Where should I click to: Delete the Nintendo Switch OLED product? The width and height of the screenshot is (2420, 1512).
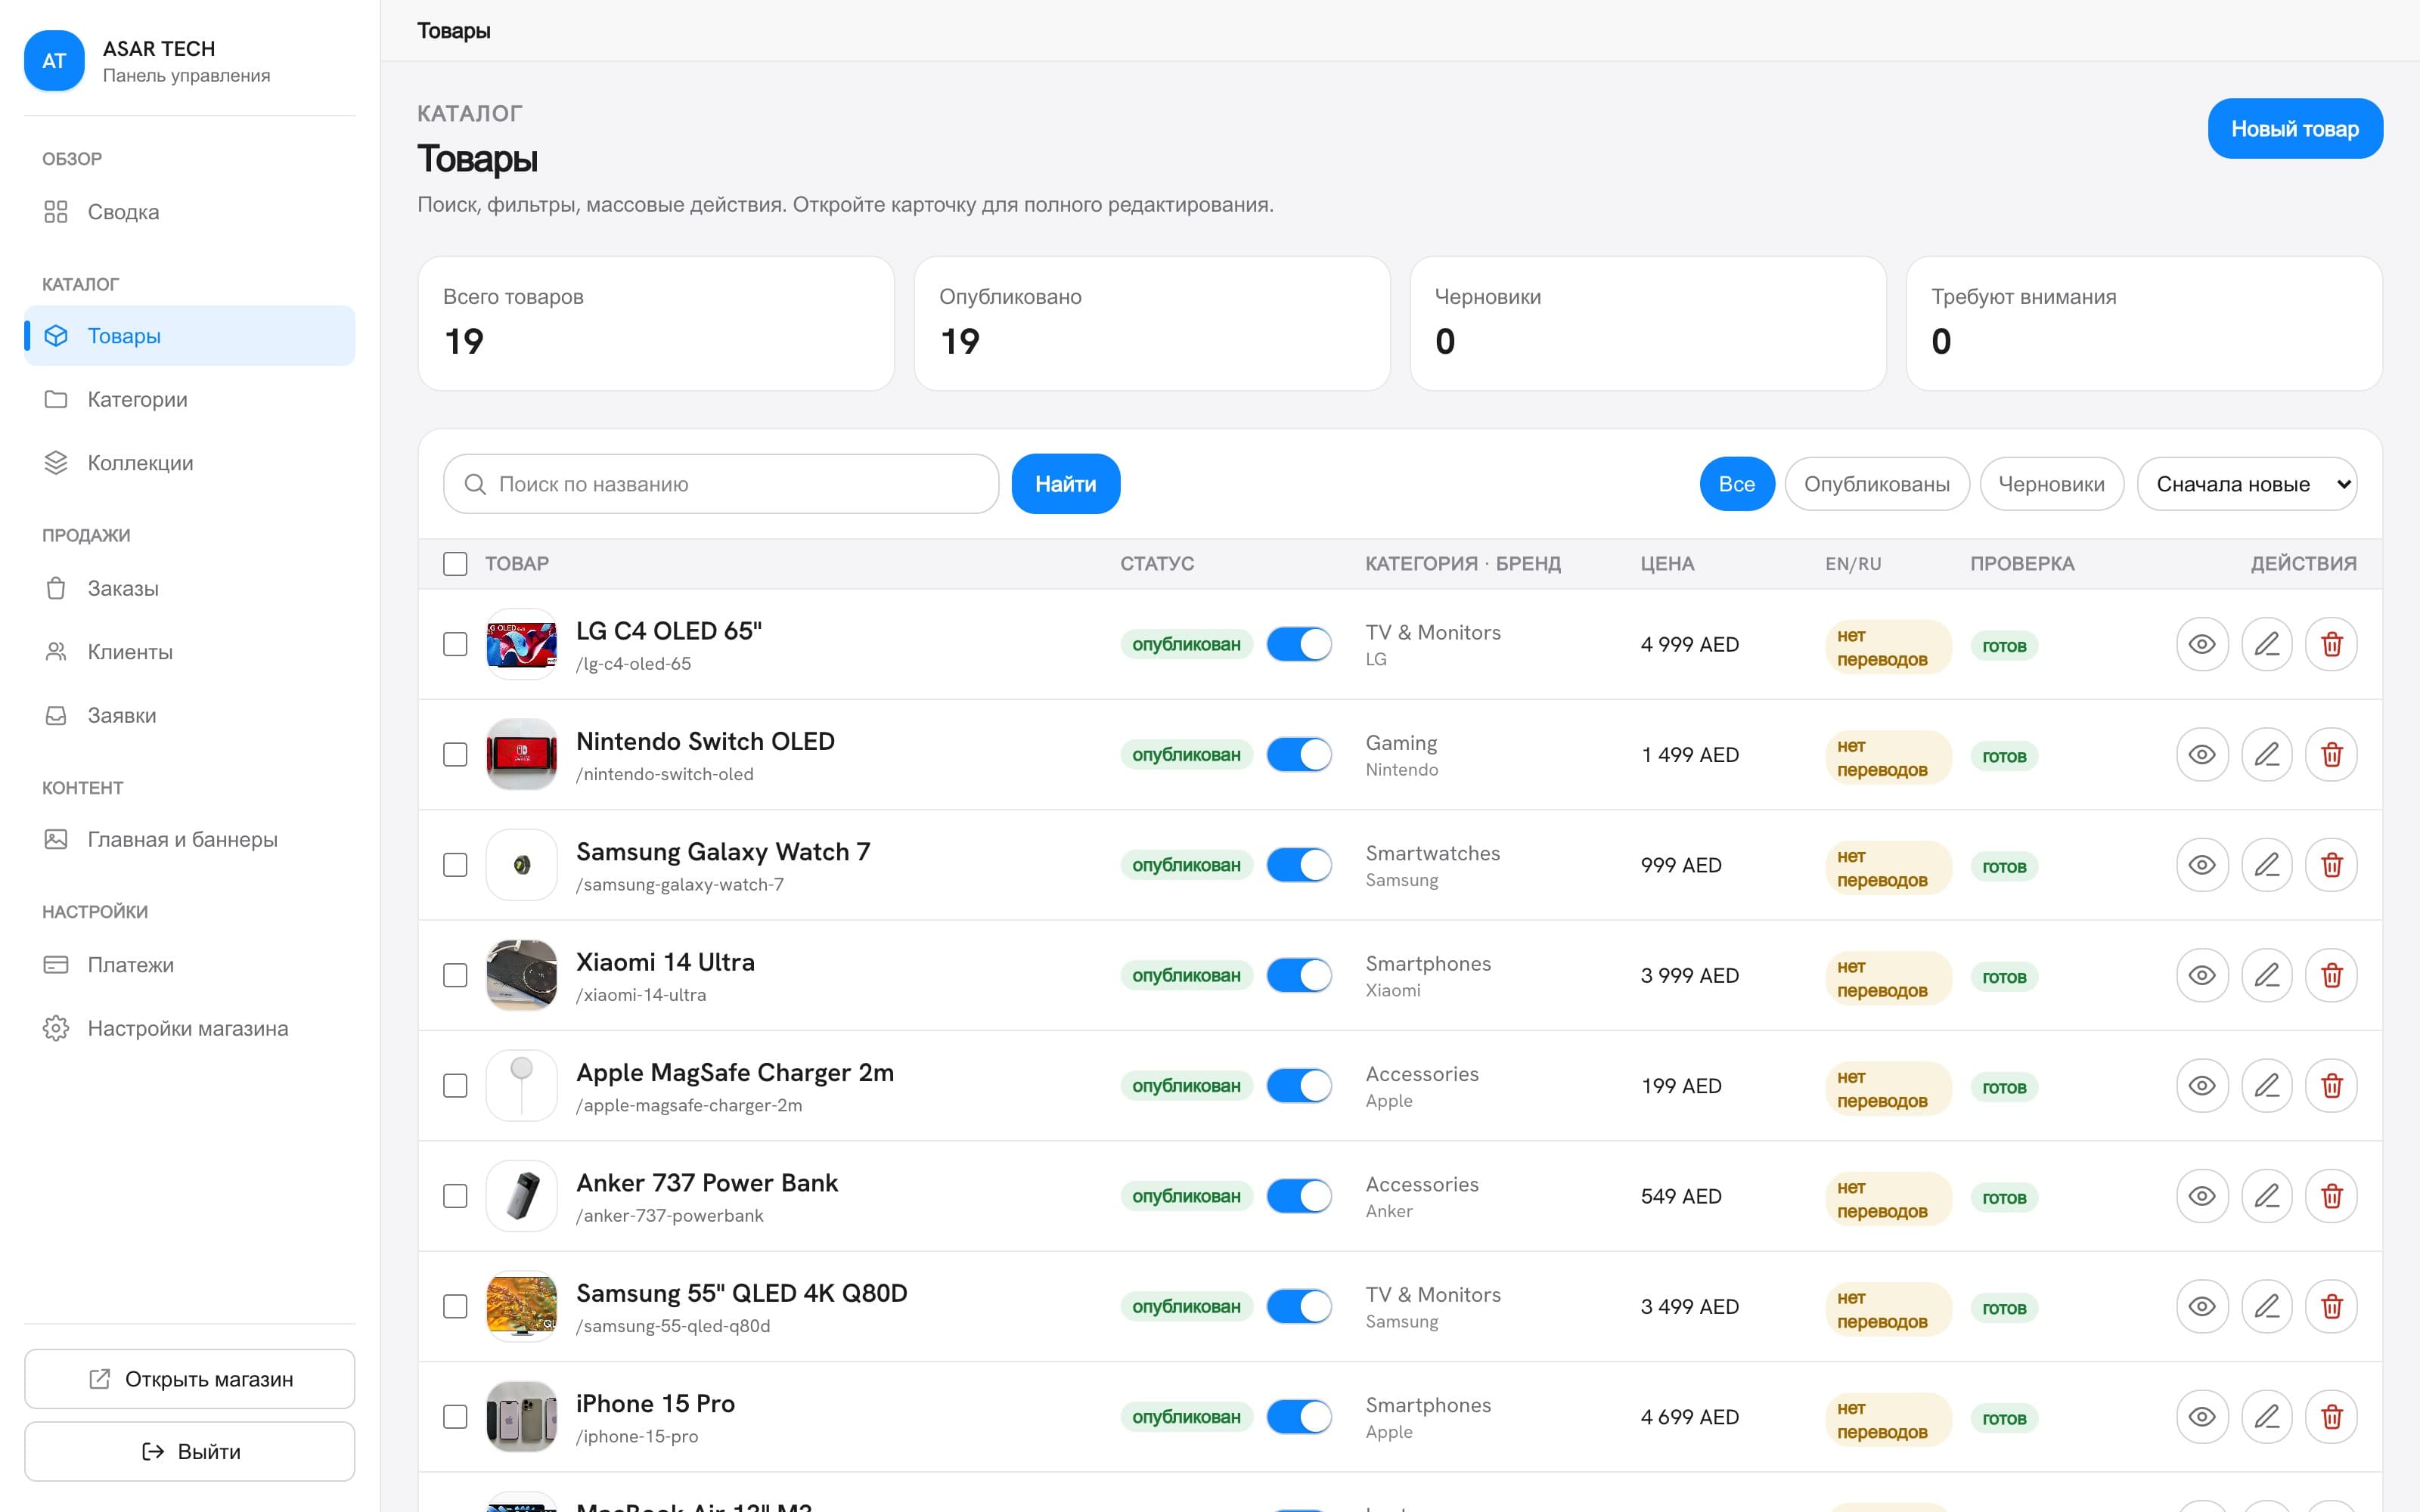point(2331,755)
